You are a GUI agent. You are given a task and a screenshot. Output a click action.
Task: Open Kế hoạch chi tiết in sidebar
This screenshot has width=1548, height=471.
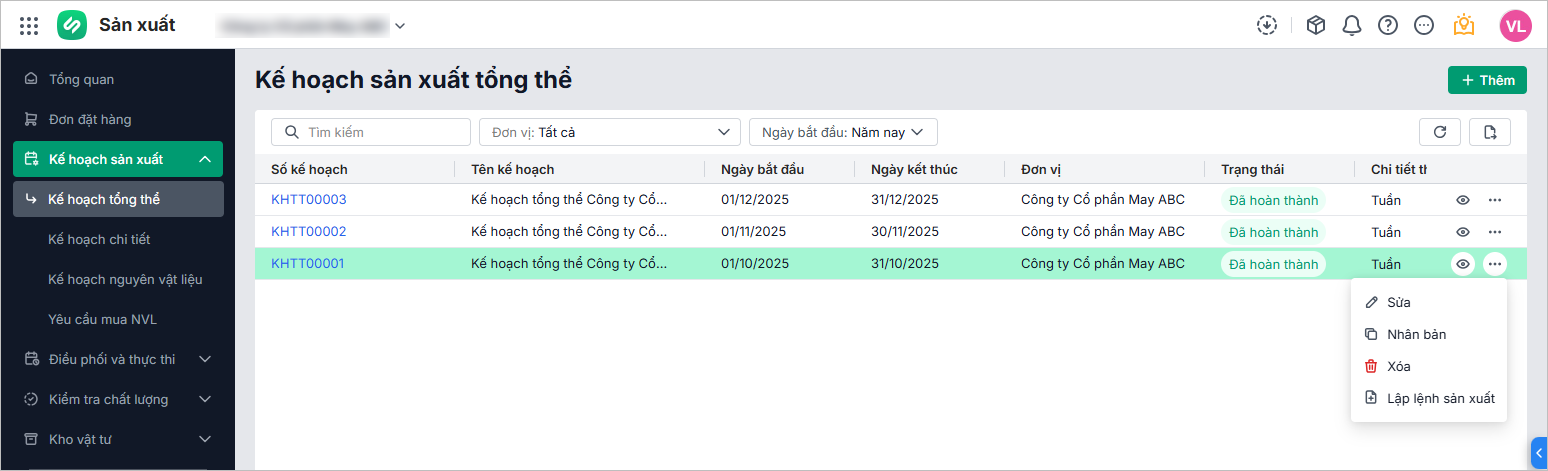(99, 239)
